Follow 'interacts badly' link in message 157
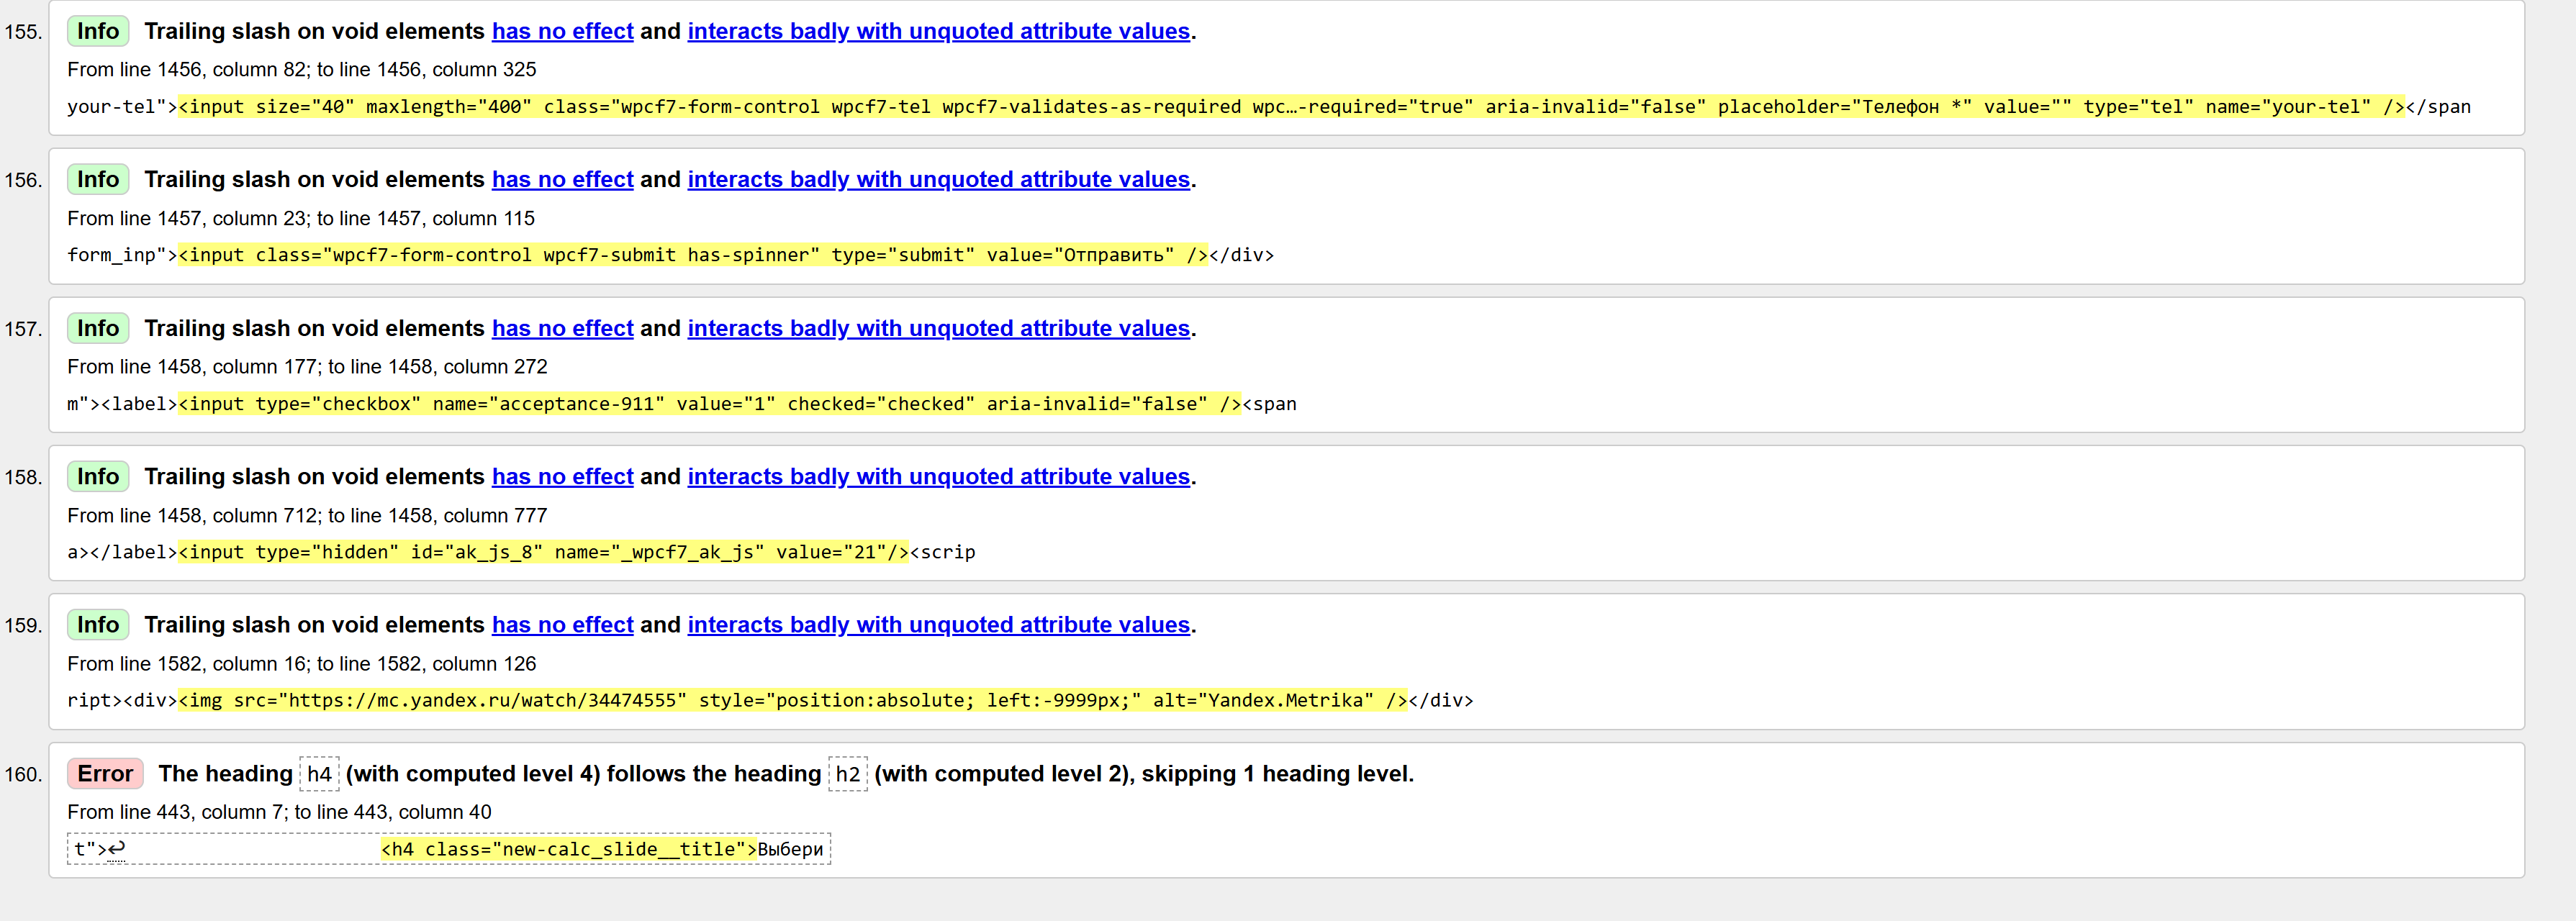This screenshot has height=921, width=2576. click(x=938, y=328)
